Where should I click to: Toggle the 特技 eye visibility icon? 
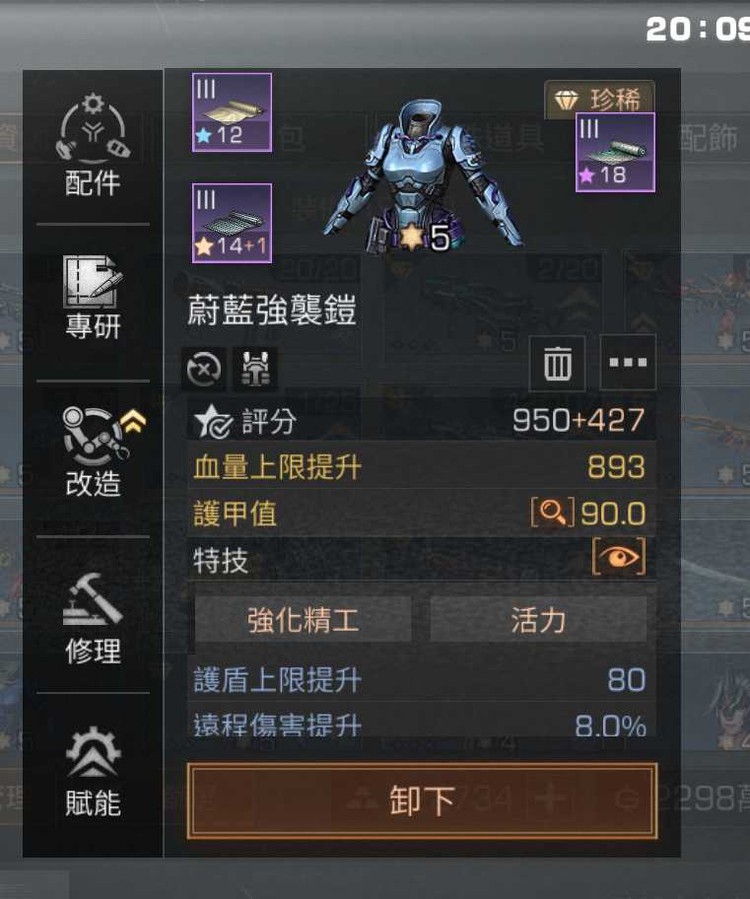pos(618,556)
